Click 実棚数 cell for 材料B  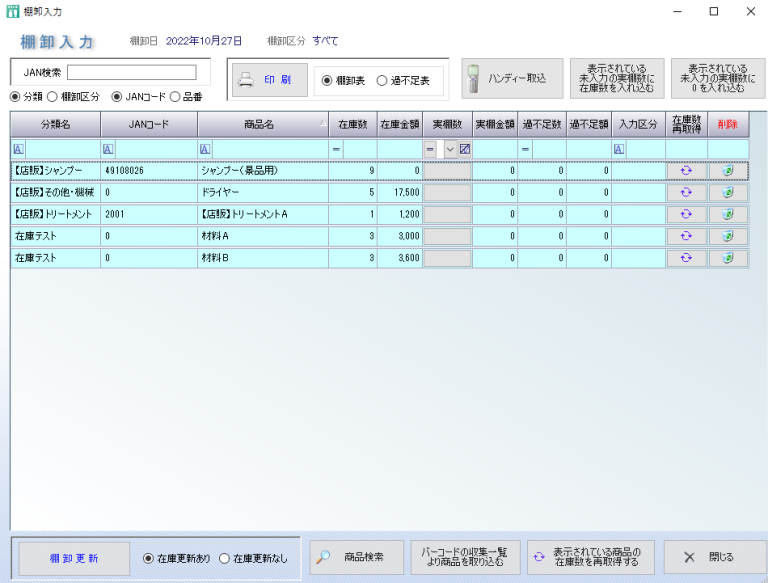(x=447, y=258)
